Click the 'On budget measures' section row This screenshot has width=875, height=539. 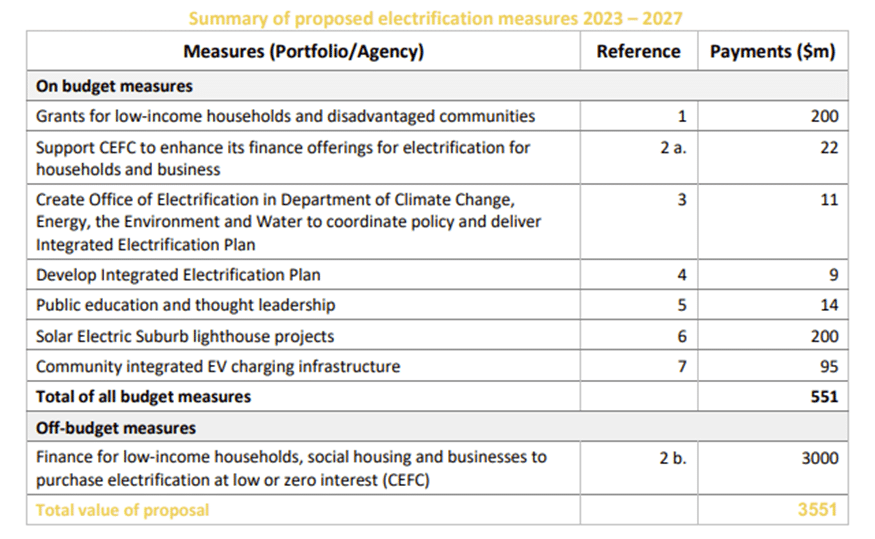tap(114, 86)
